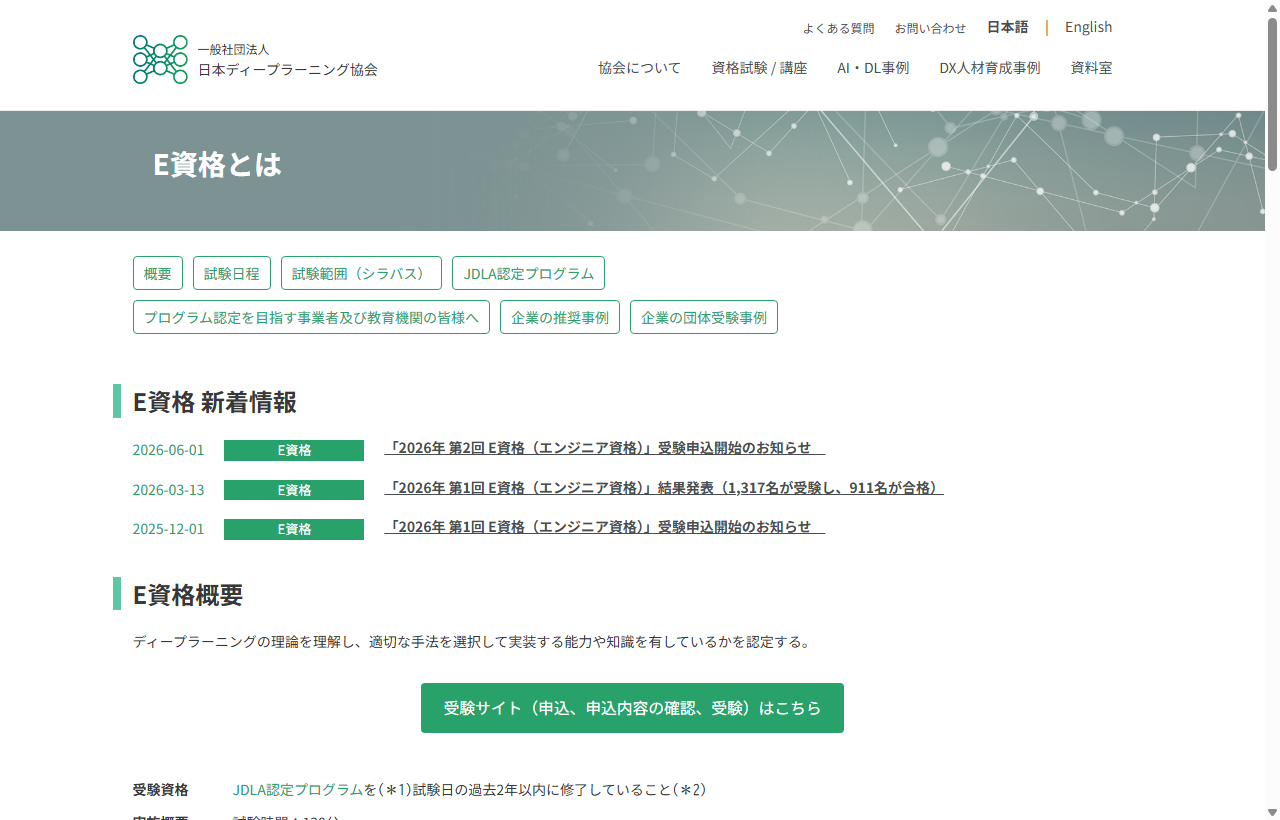Screen dimensions: 1280x820
Task: Open DX人材育成事例 menu
Action: coord(990,68)
